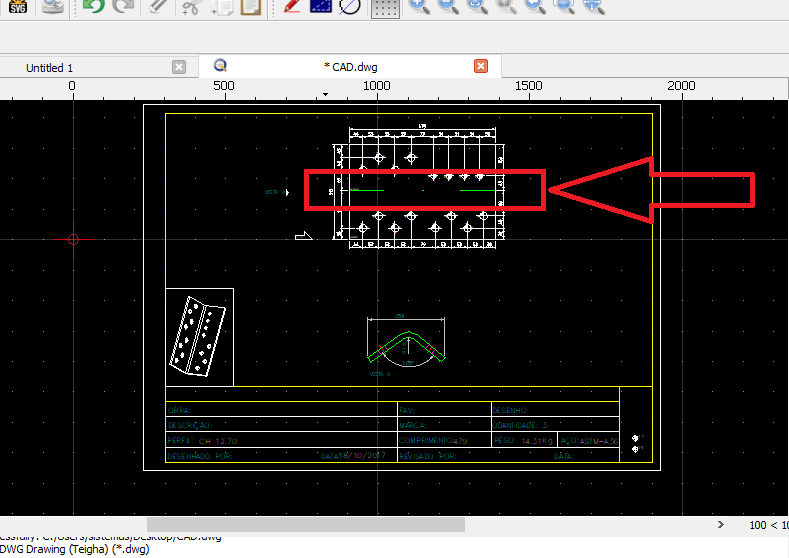Click the SVG export icon

tap(17, 6)
